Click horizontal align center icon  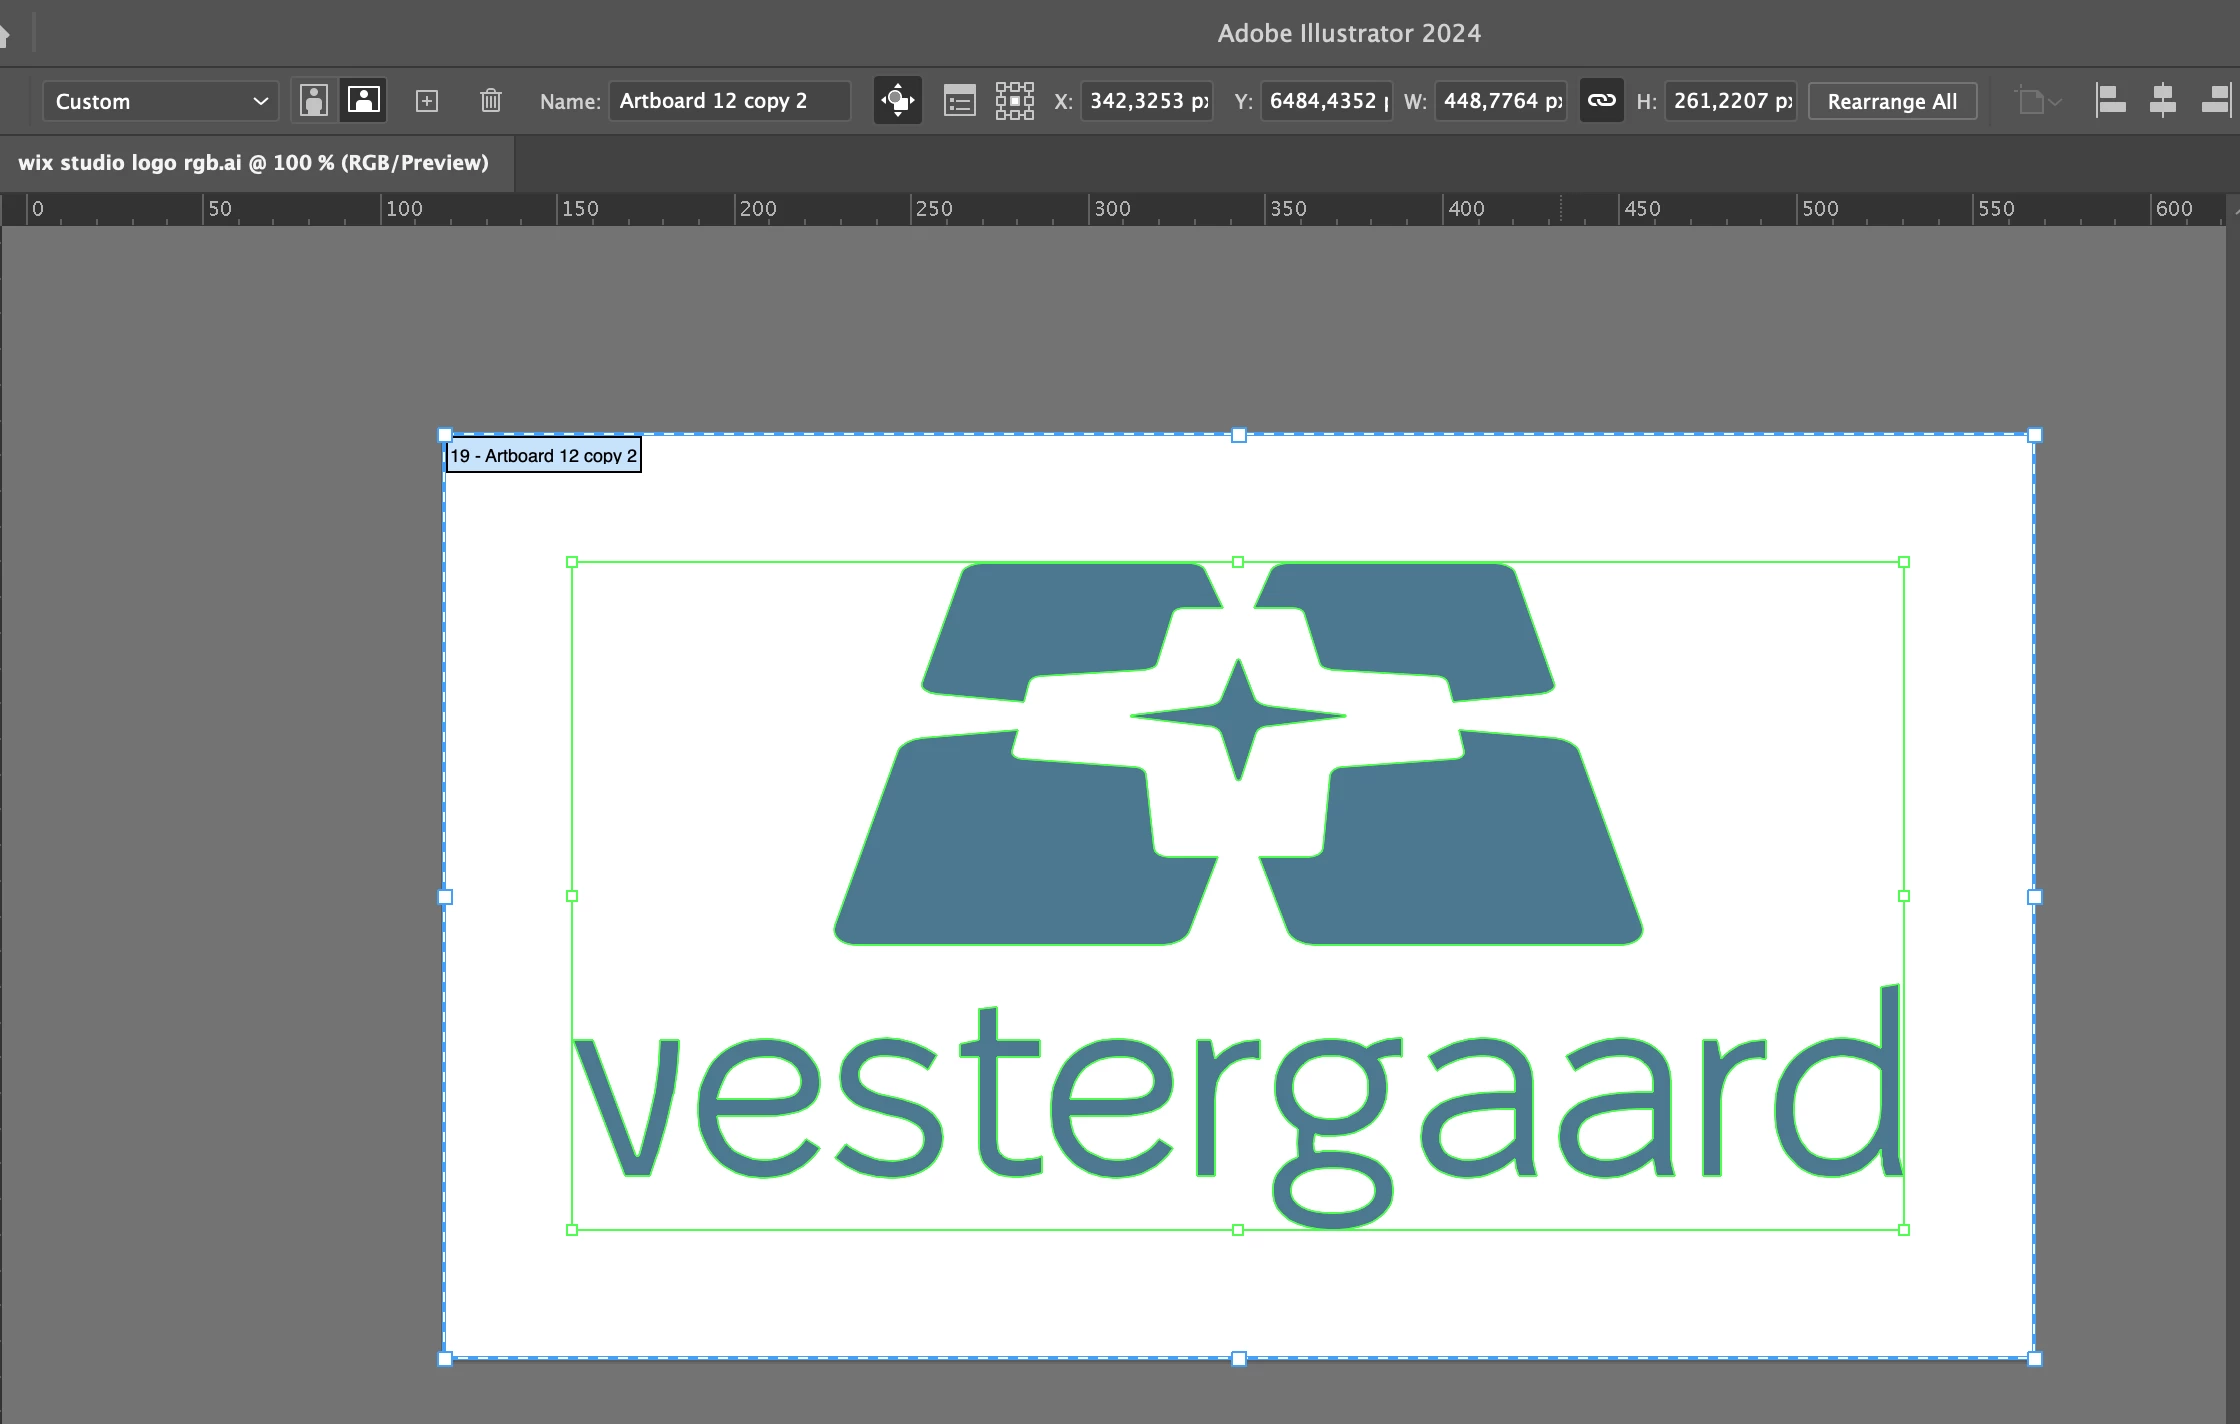2162,101
